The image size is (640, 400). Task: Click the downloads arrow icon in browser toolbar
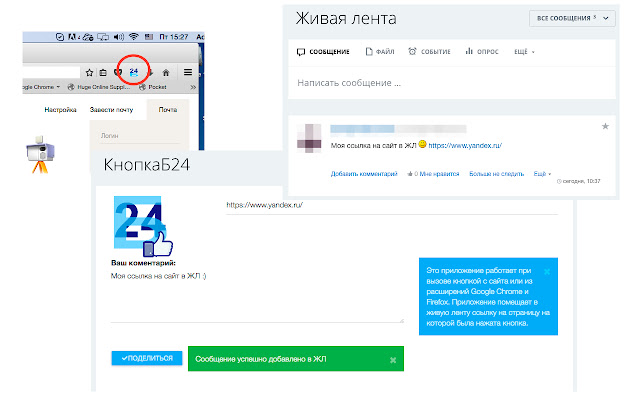[x=151, y=73]
